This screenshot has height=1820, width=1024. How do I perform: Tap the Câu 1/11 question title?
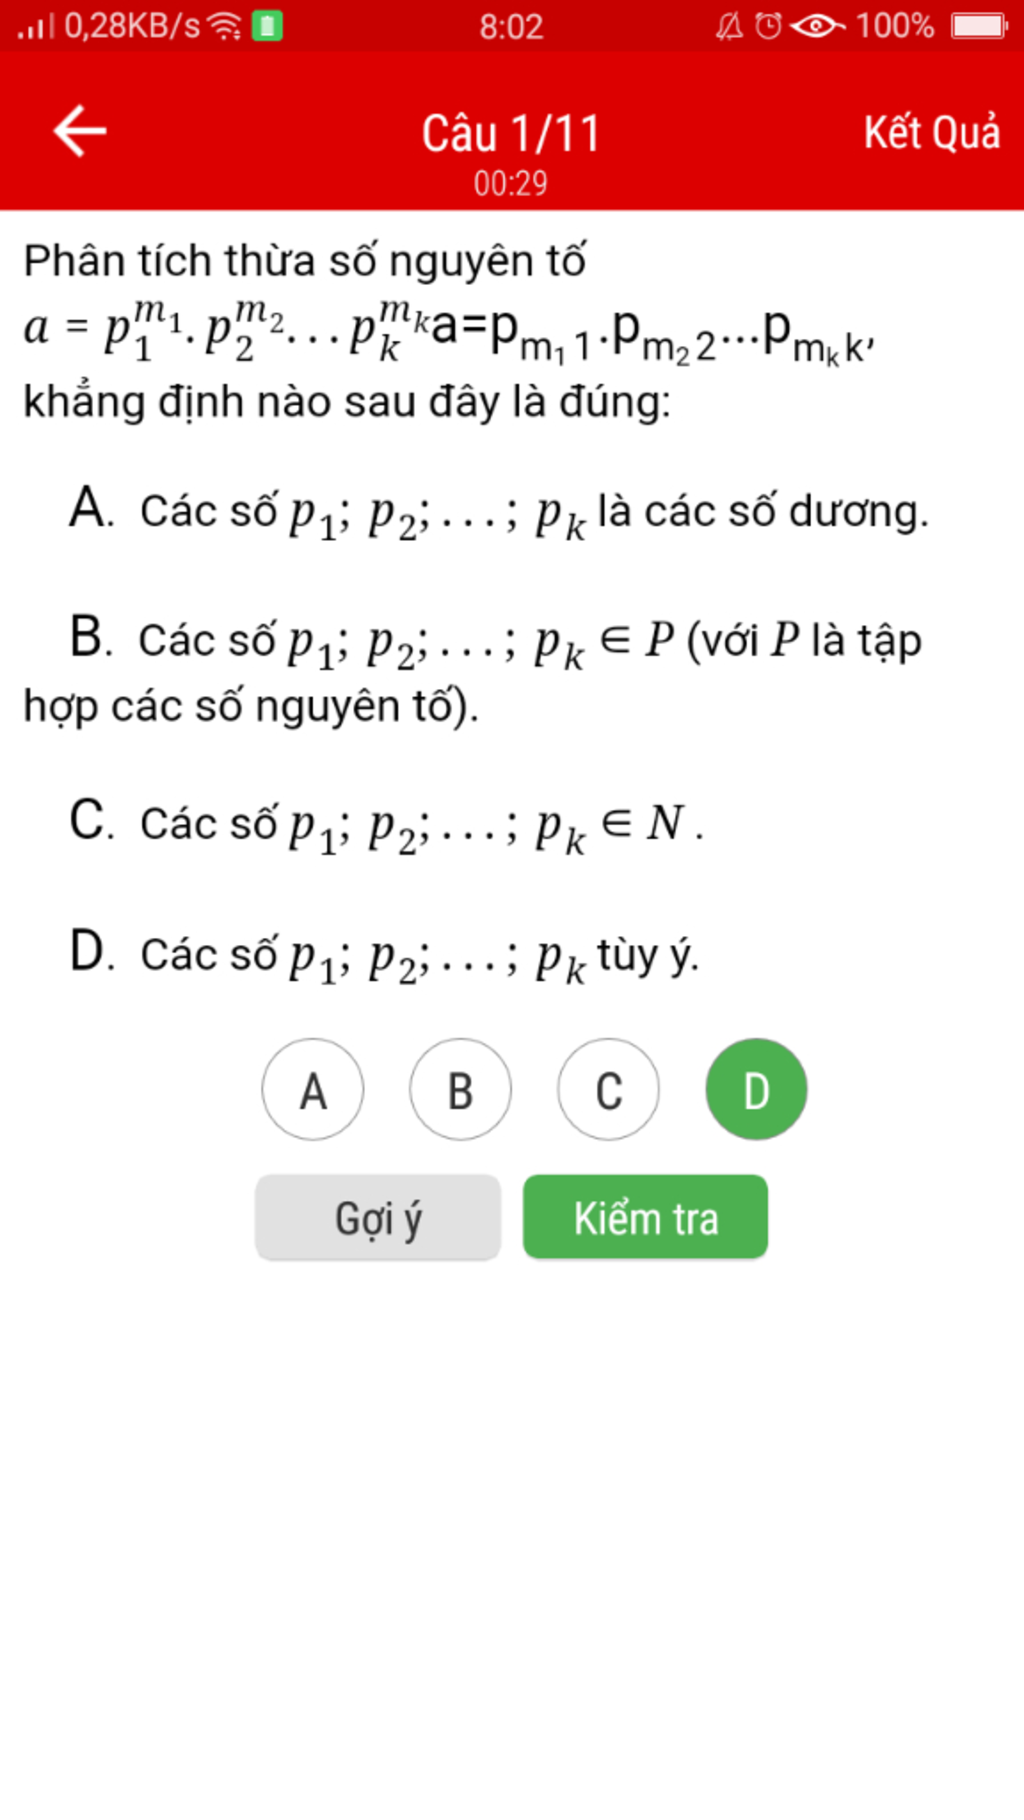click(511, 133)
